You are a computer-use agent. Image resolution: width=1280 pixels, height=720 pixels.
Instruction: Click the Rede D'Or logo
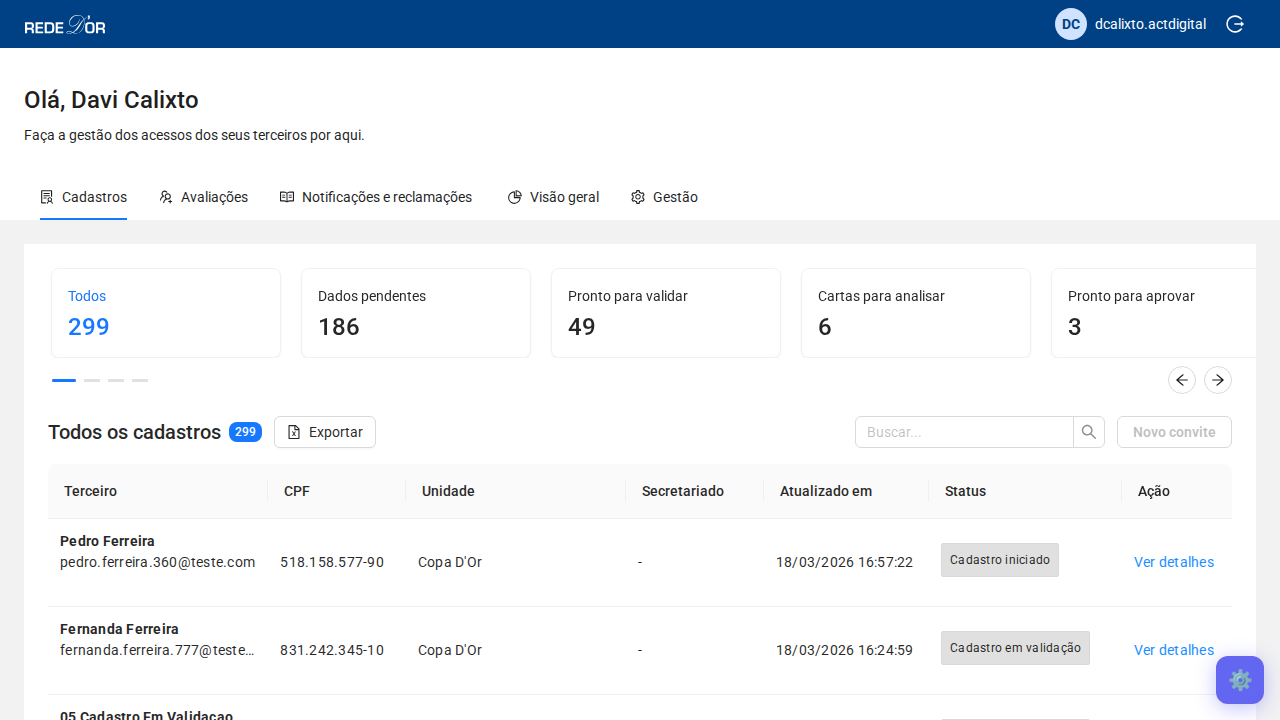(65, 25)
